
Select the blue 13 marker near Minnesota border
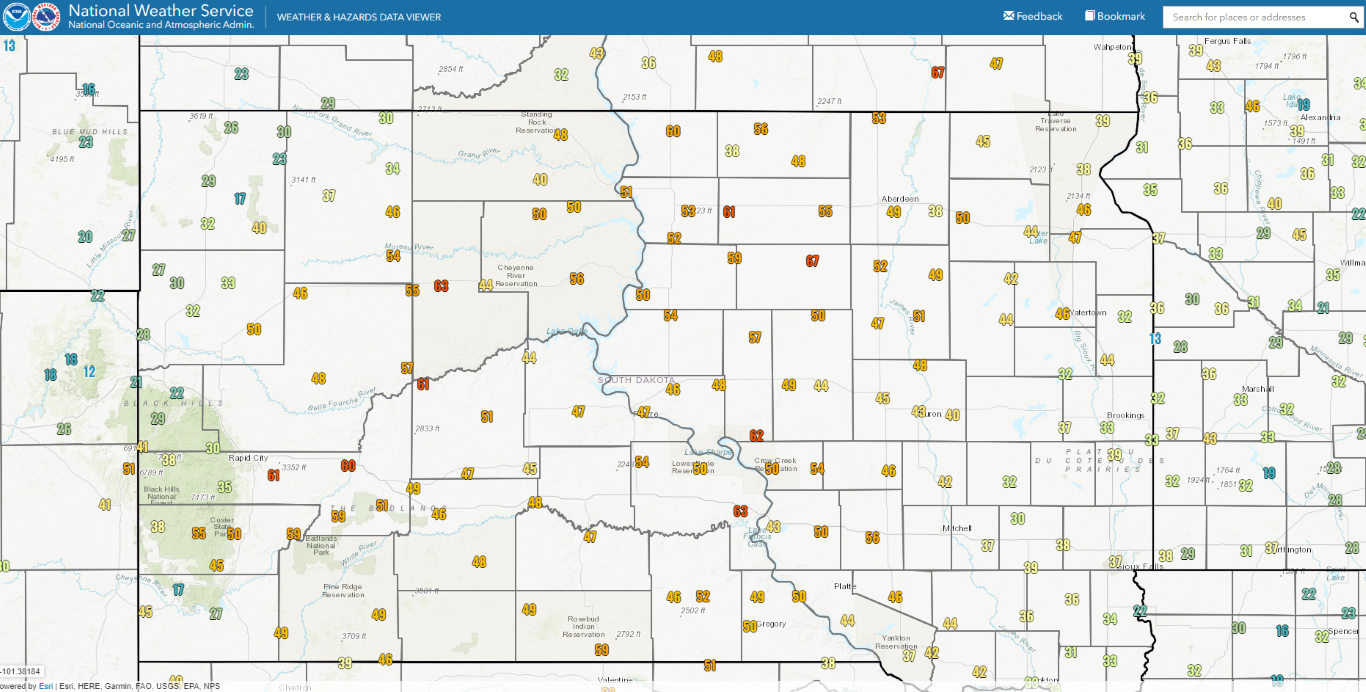[1155, 339]
